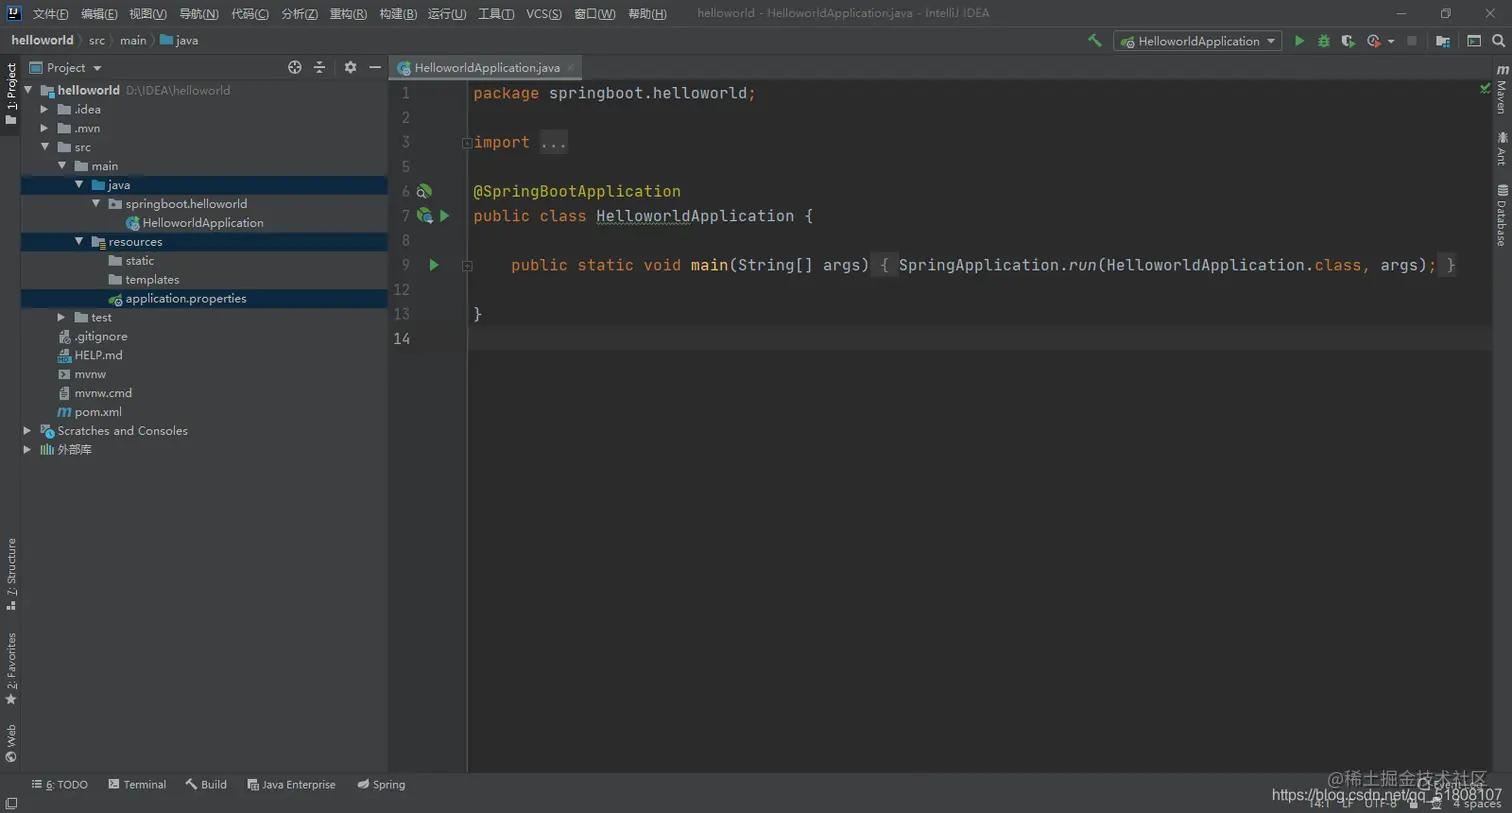1512x813 pixels.
Task: Open the 文件(F) menu
Action: coord(50,14)
